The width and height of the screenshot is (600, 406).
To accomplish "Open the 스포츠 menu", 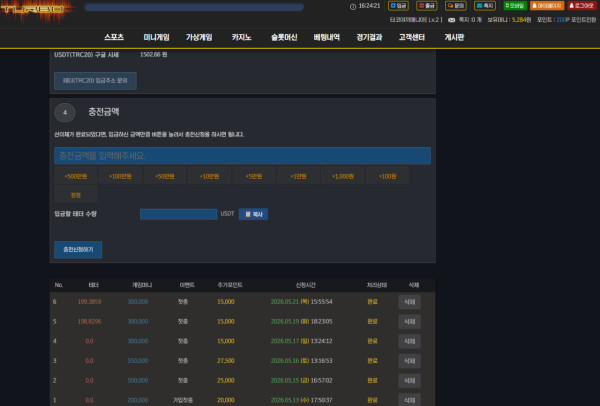I will coord(114,37).
